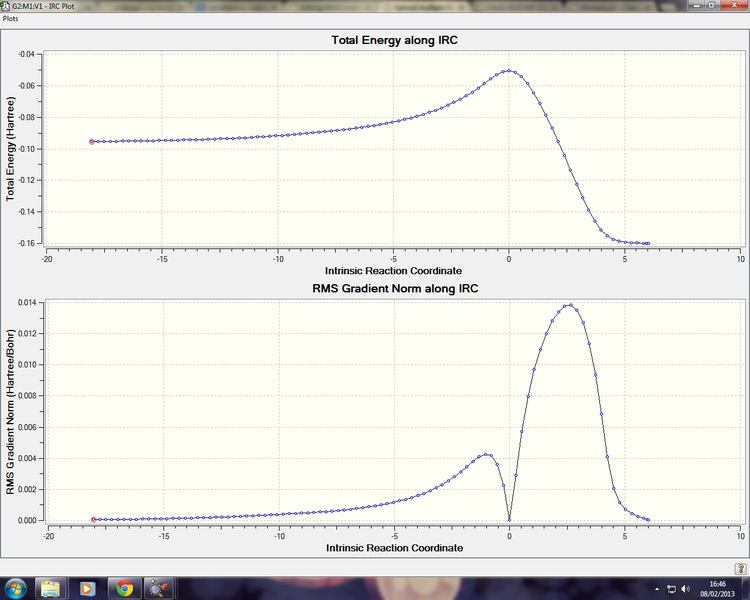Click the Show Desktop strip beside the clock
Screen dimensions: 750x600
pyautogui.click(x=746, y=589)
